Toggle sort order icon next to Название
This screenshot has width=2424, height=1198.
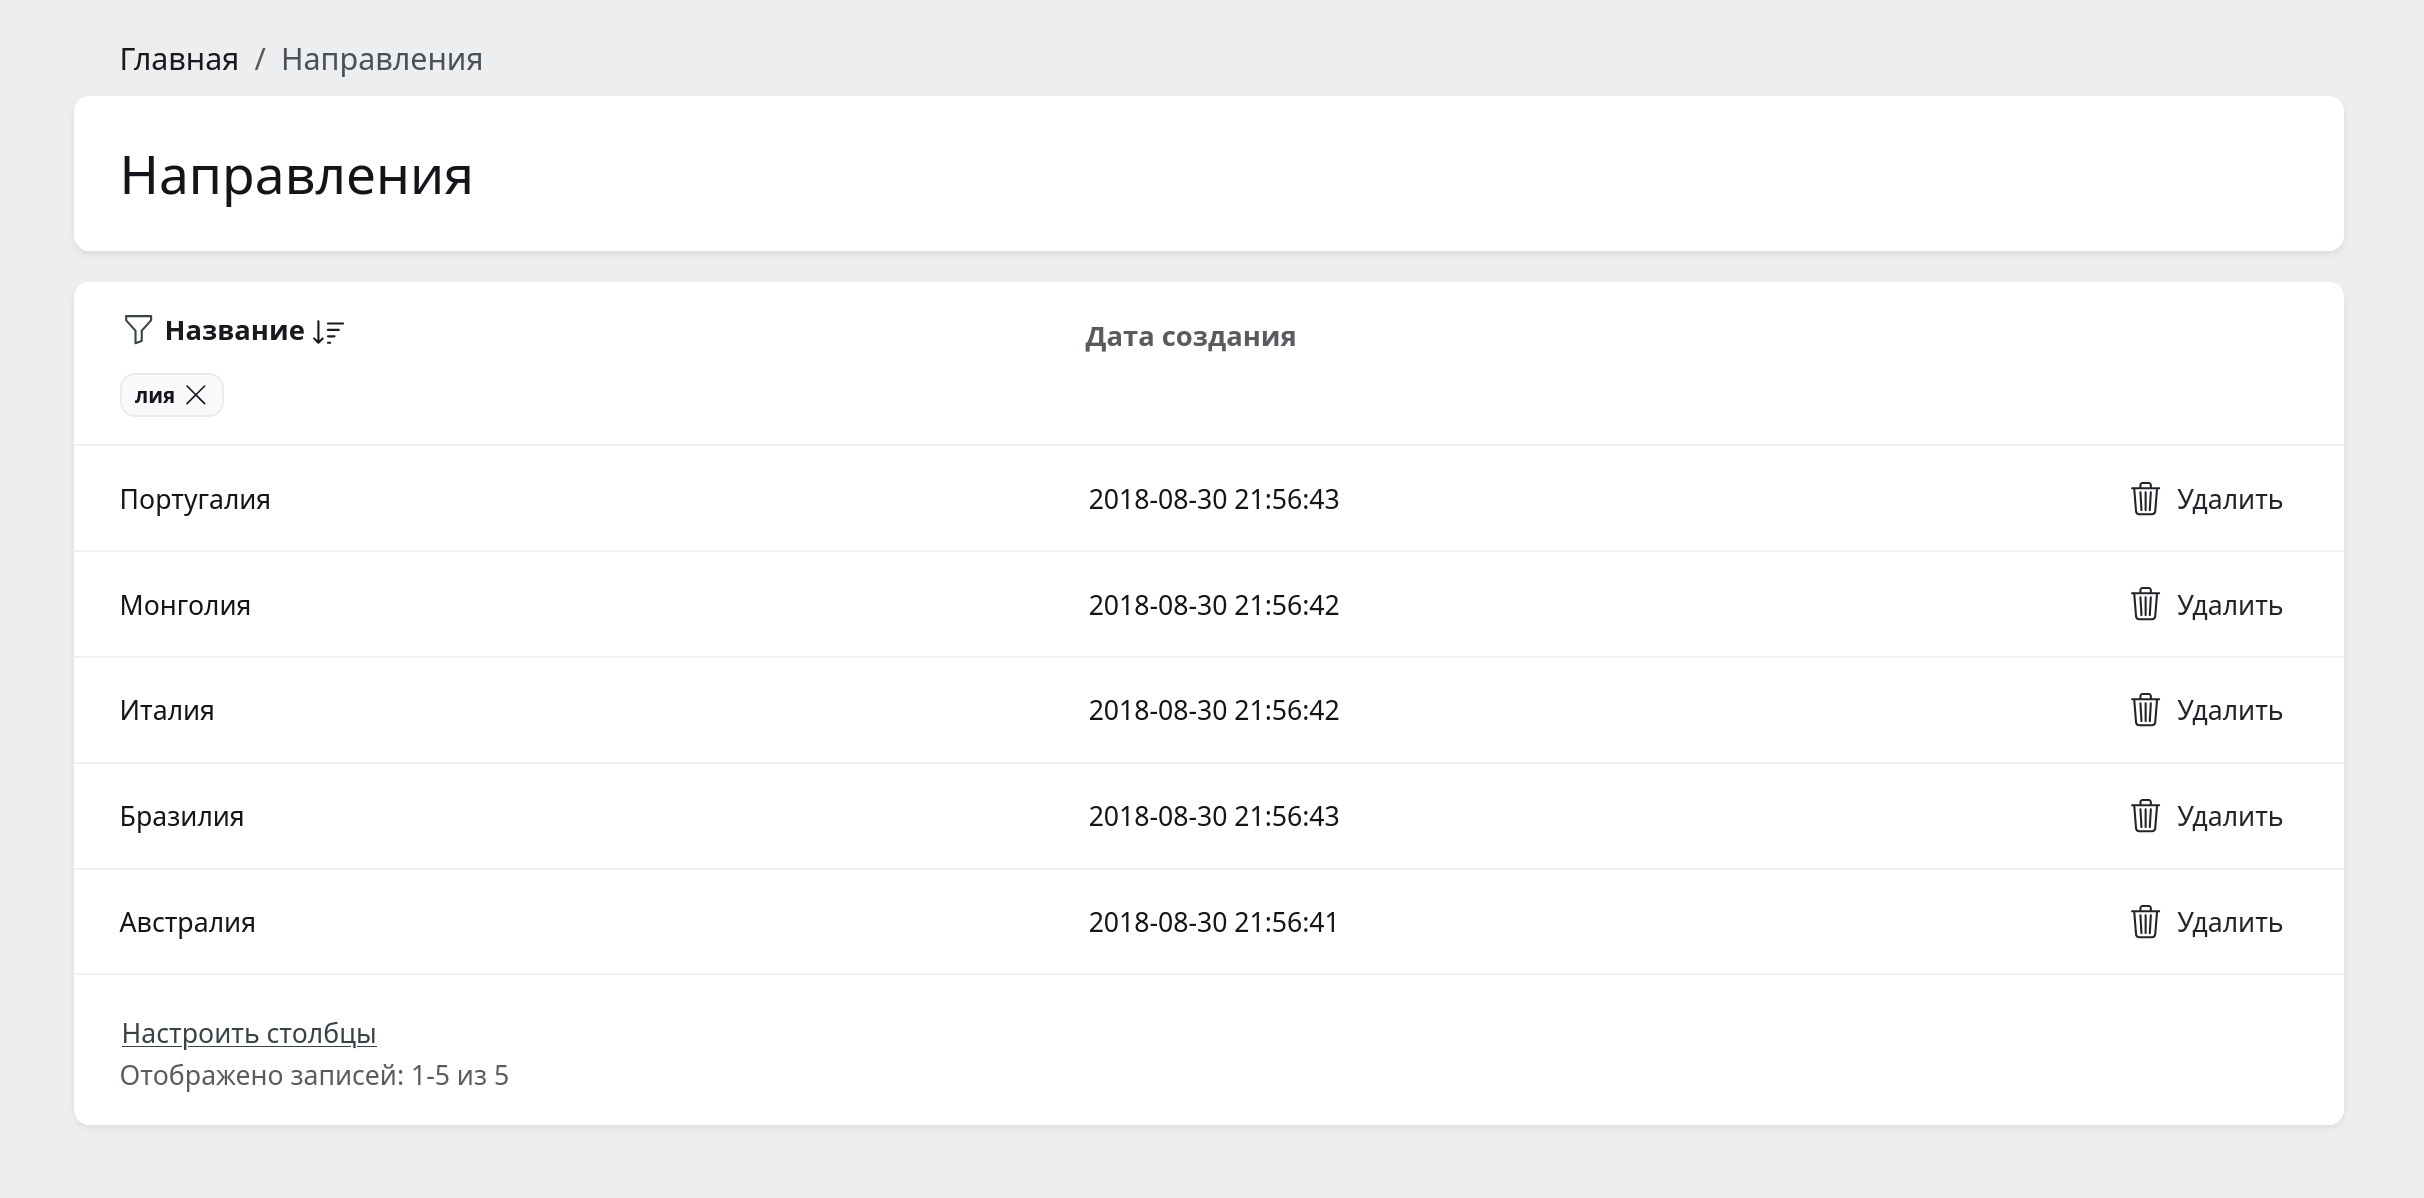click(x=328, y=332)
